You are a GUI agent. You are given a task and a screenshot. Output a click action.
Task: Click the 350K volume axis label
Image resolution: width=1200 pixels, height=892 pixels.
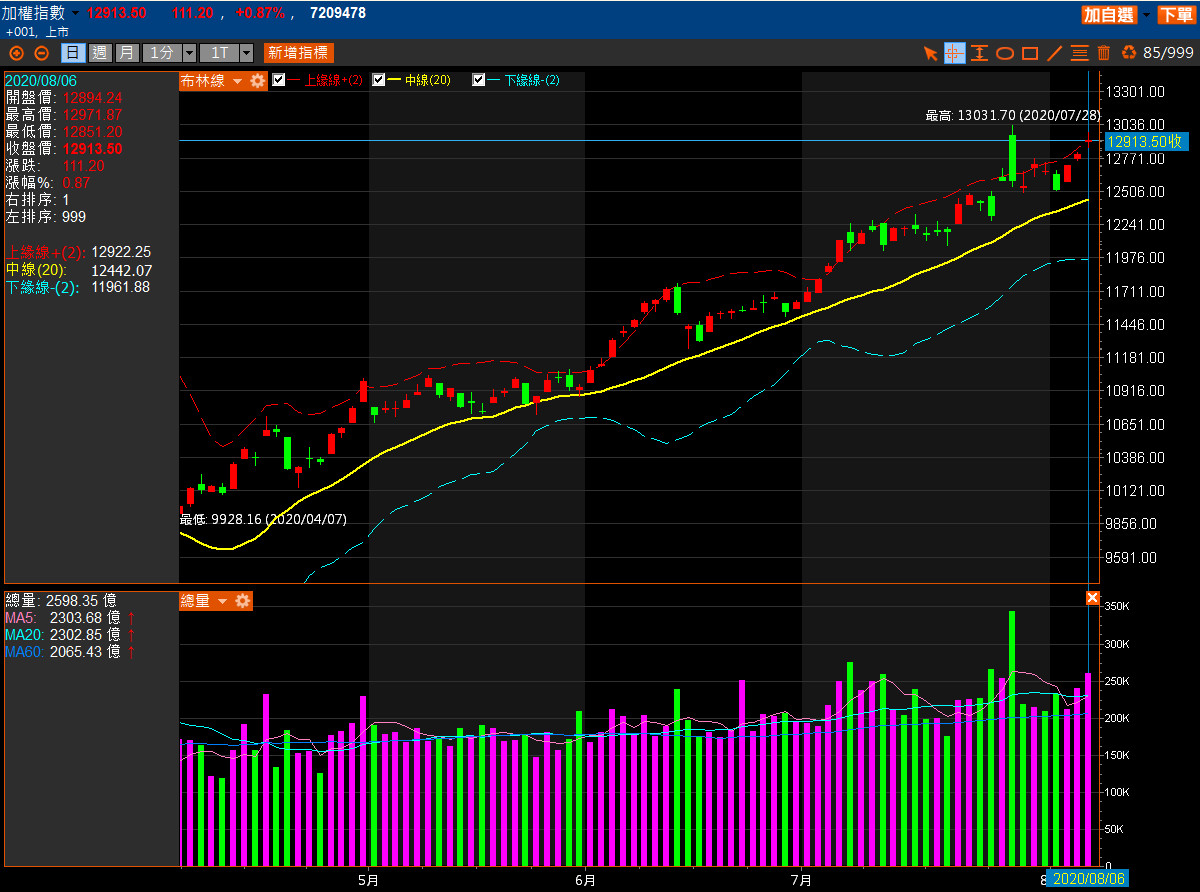[1117, 606]
